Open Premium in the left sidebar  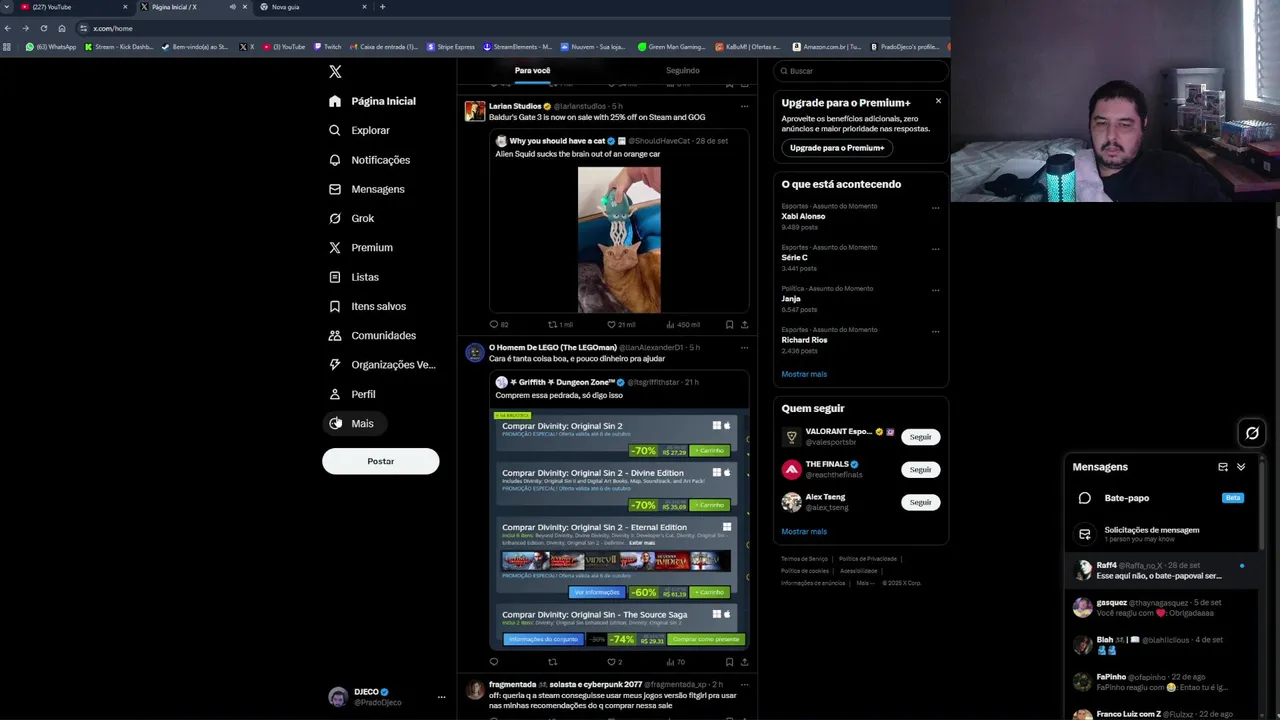pos(360,247)
